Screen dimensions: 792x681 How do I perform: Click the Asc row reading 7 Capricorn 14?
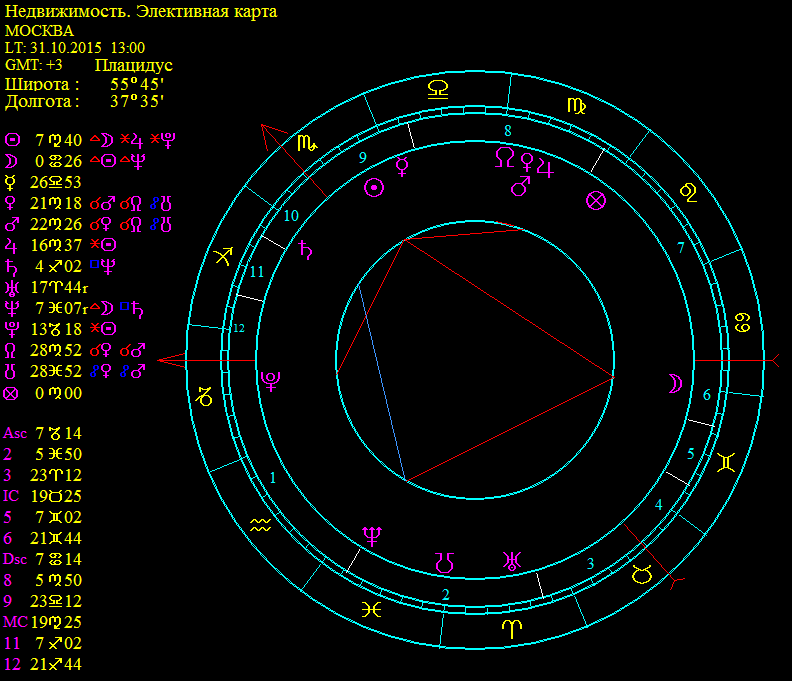click(42, 433)
